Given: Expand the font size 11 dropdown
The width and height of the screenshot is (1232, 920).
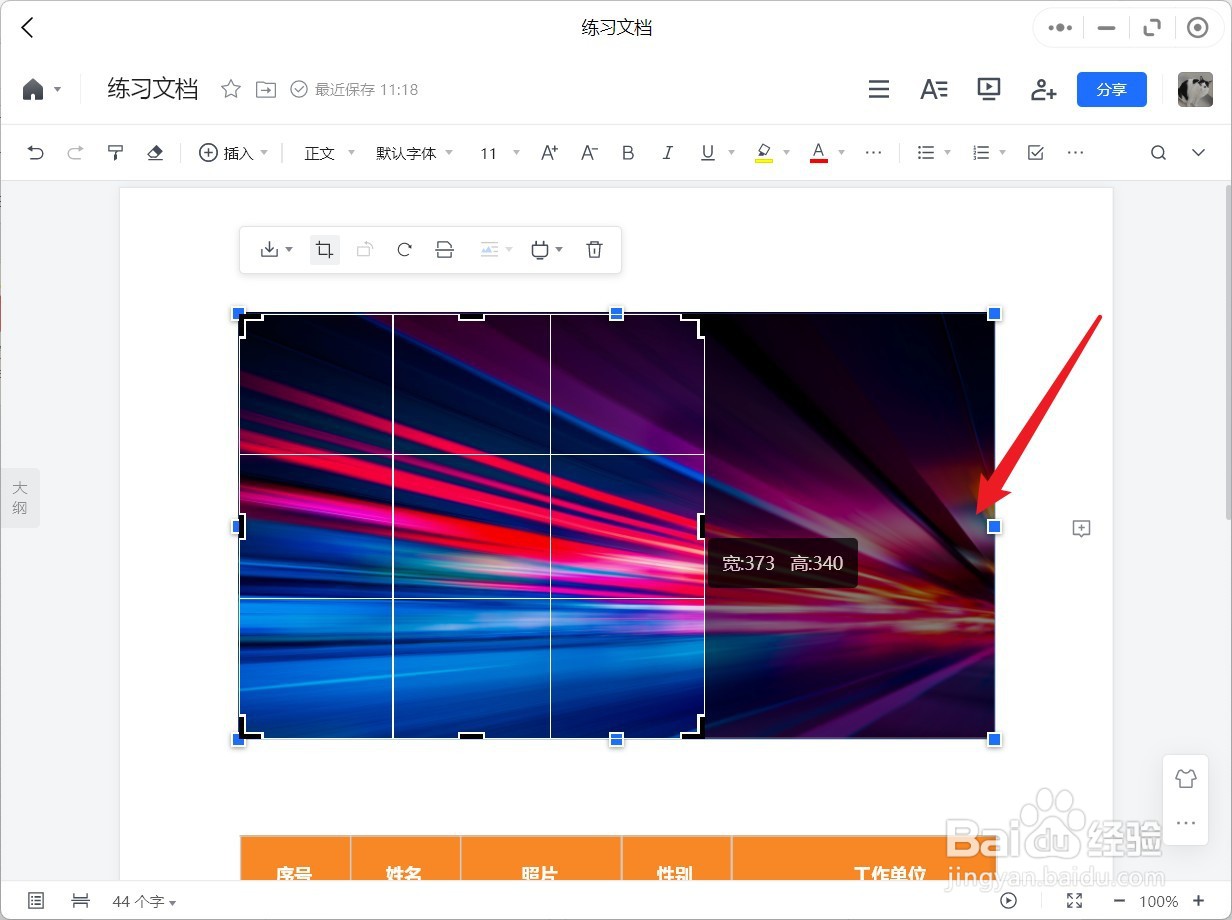Looking at the screenshot, I should coord(514,152).
